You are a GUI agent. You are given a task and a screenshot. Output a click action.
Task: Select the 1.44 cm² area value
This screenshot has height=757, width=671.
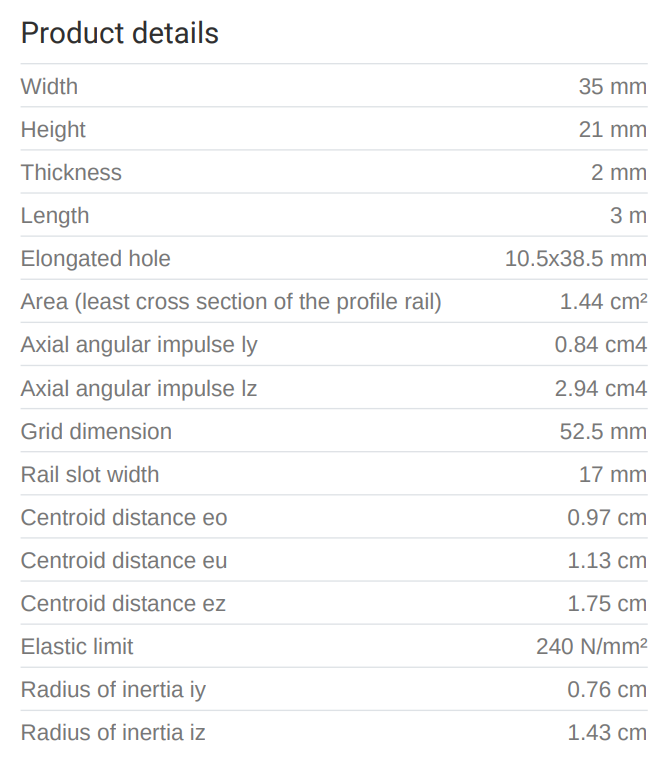(603, 301)
